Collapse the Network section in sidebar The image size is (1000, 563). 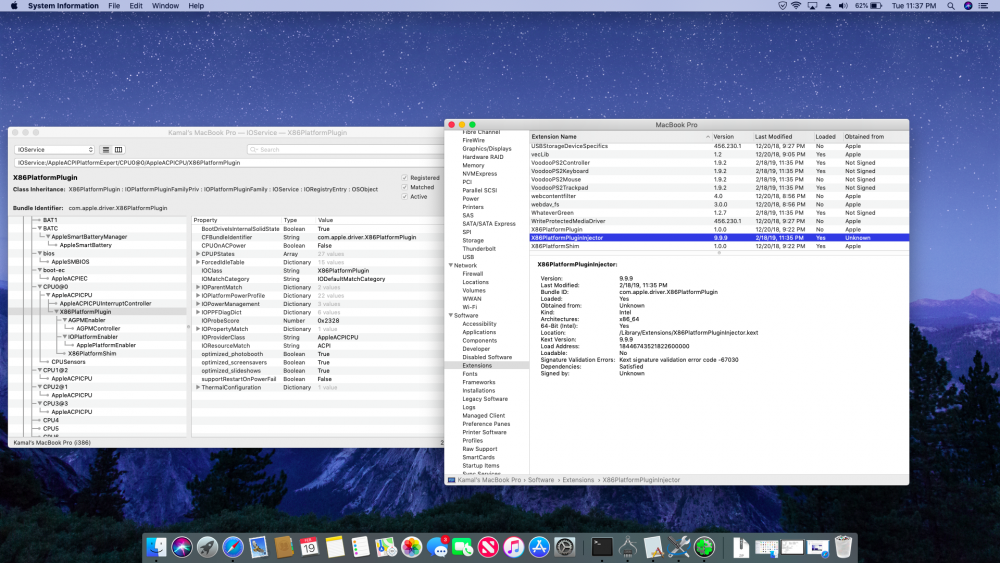(x=450, y=265)
